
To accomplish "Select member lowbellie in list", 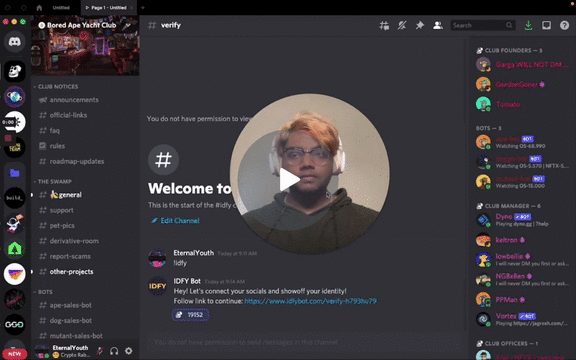I will pos(522,260).
